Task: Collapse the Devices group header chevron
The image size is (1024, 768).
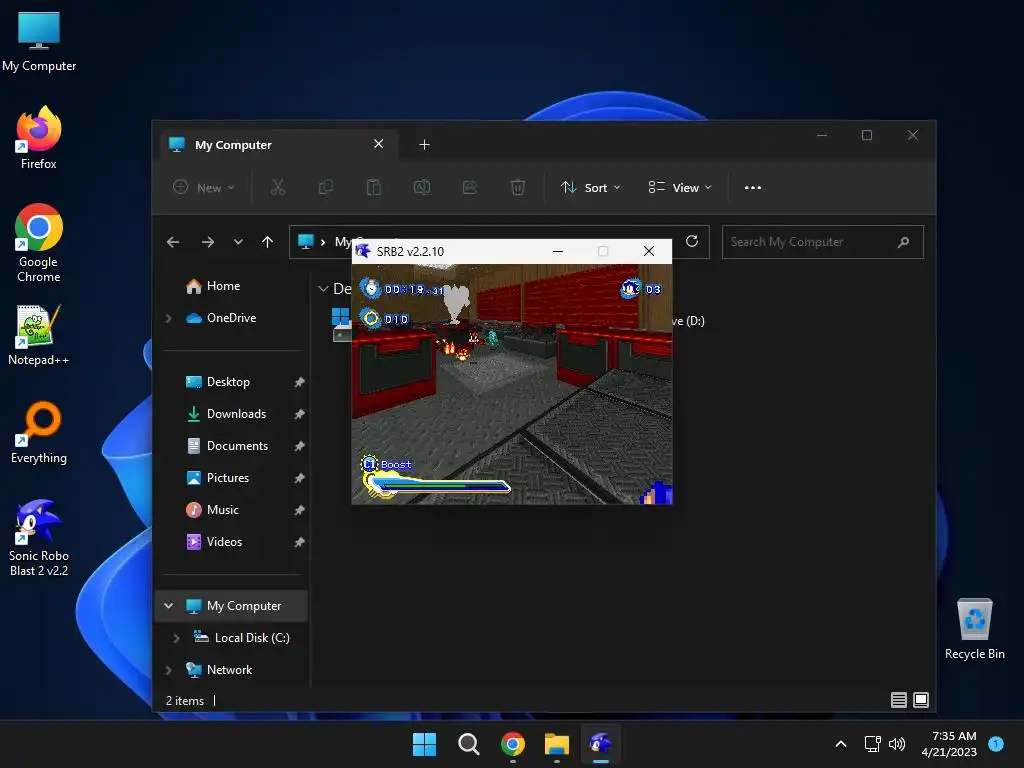Action: coord(323,289)
